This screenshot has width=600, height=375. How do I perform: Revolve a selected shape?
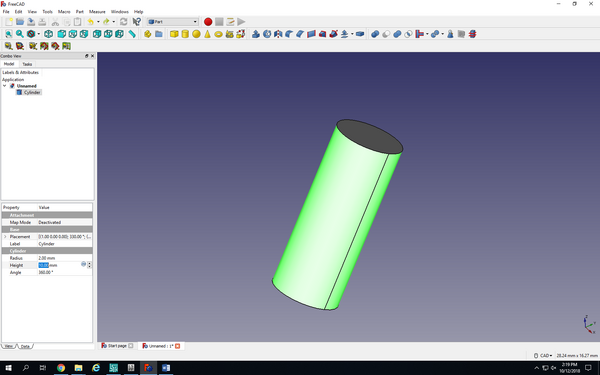tap(267, 34)
